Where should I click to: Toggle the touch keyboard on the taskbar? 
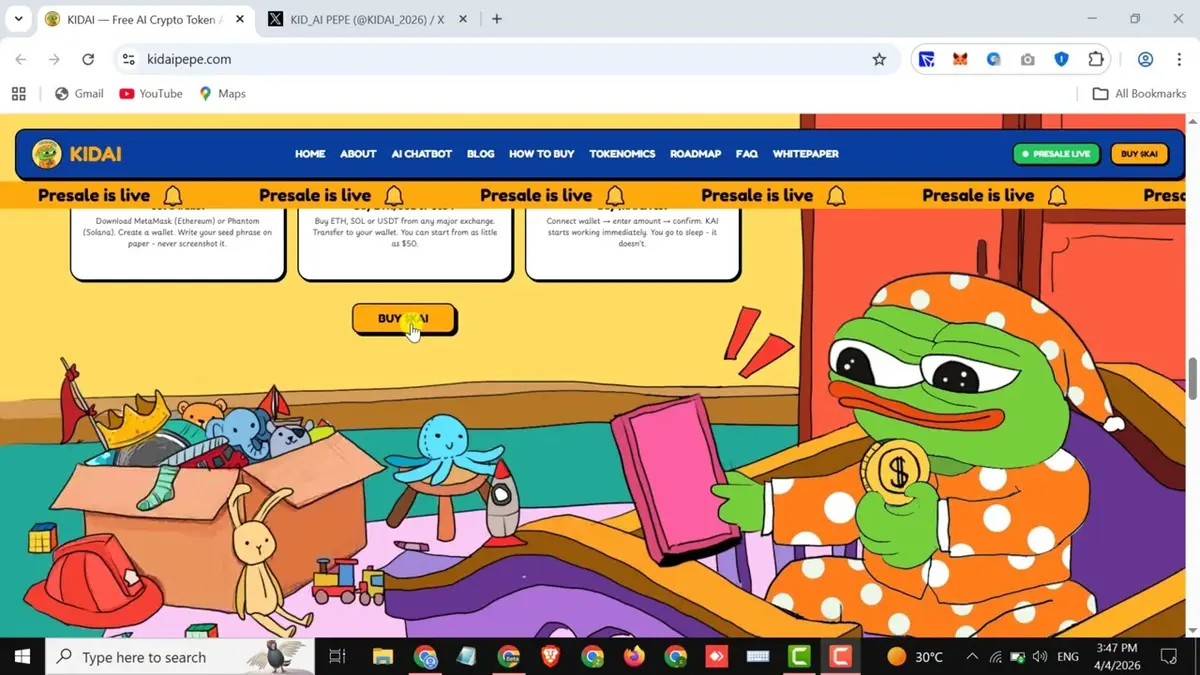757,657
